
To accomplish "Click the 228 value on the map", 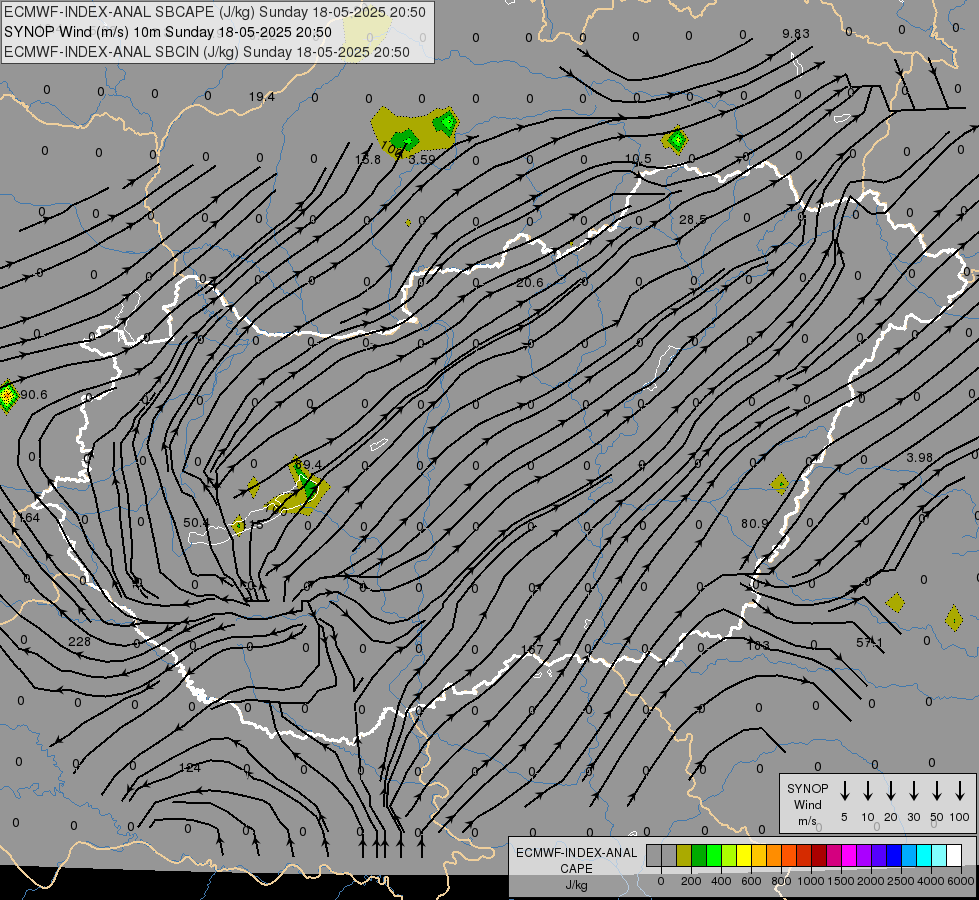I will point(79,641).
